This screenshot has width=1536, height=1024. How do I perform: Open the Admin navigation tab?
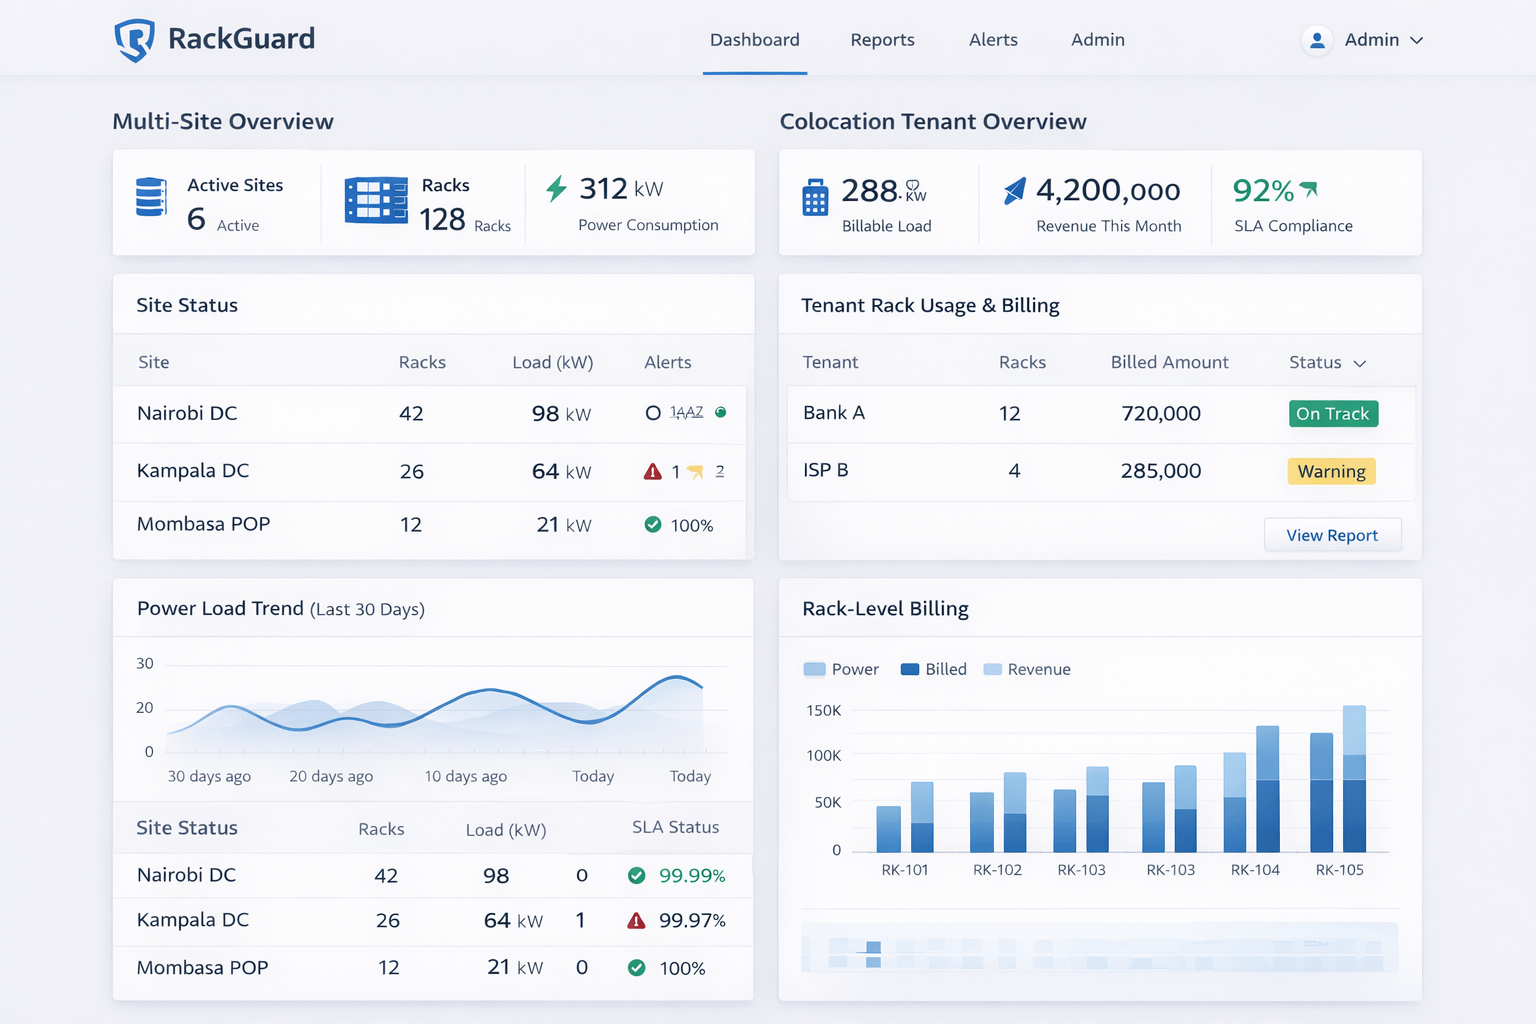coord(1098,40)
